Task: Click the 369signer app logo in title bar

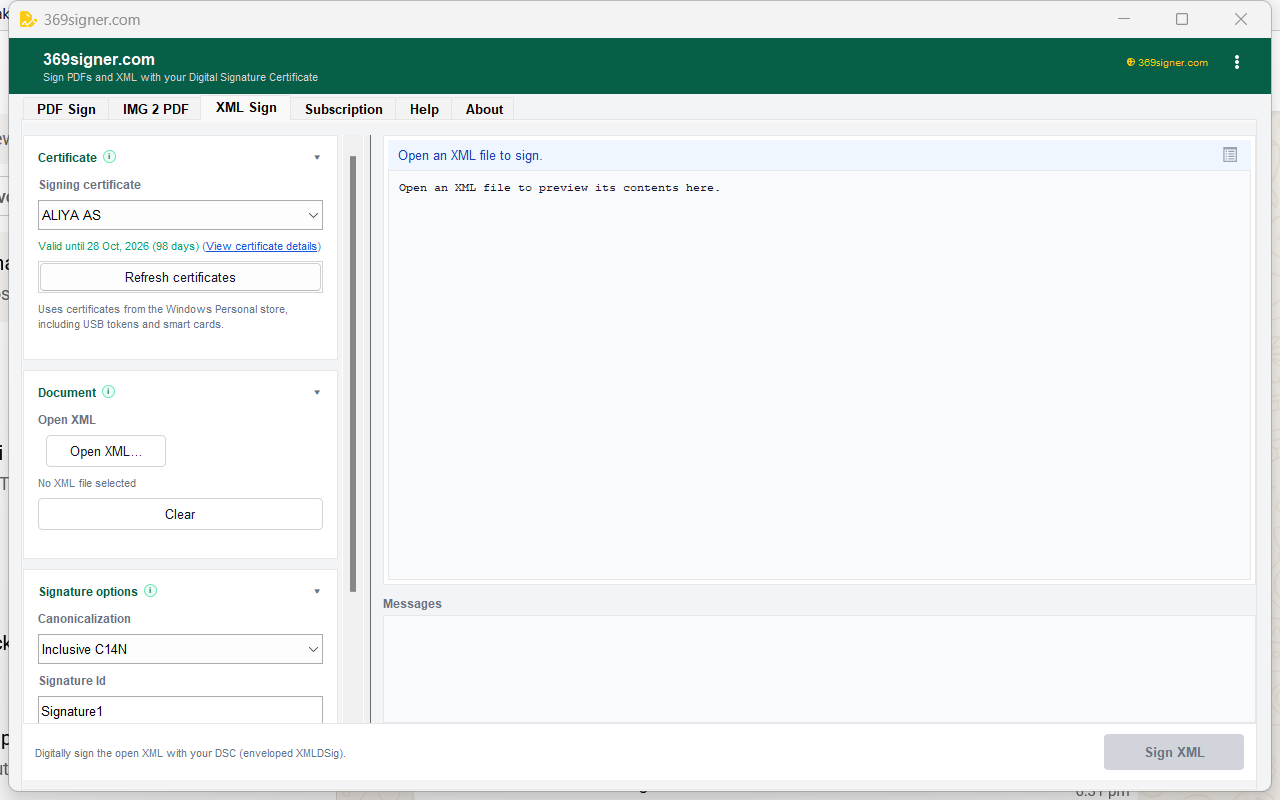Action: 28,19
